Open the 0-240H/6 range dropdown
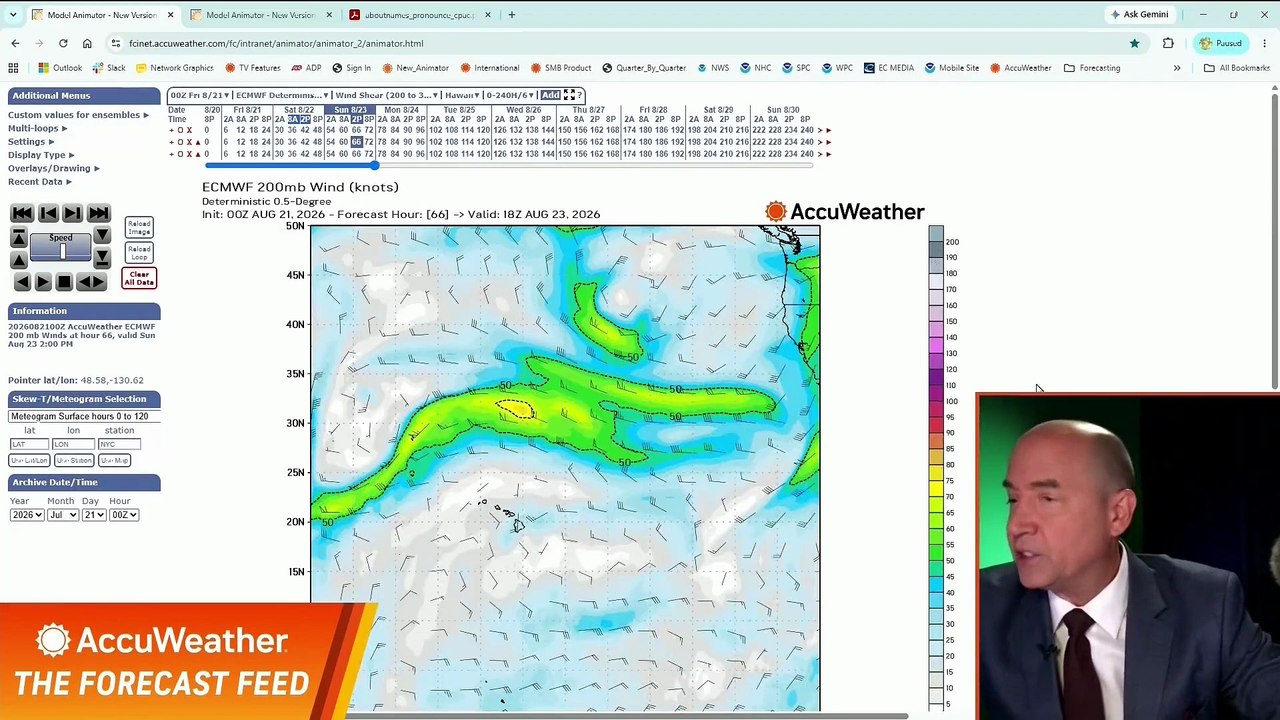Image resolution: width=1280 pixels, height=720 pixels. 510,95
